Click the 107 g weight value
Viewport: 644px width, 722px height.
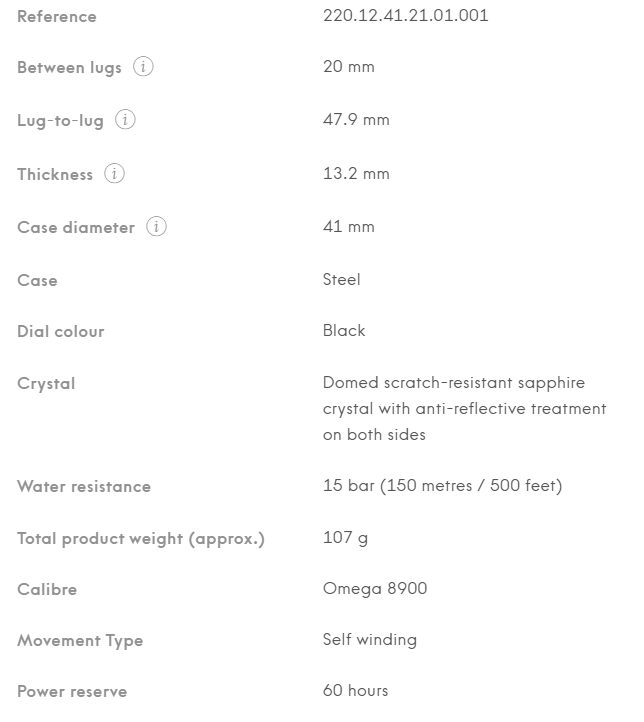[345, 538]
